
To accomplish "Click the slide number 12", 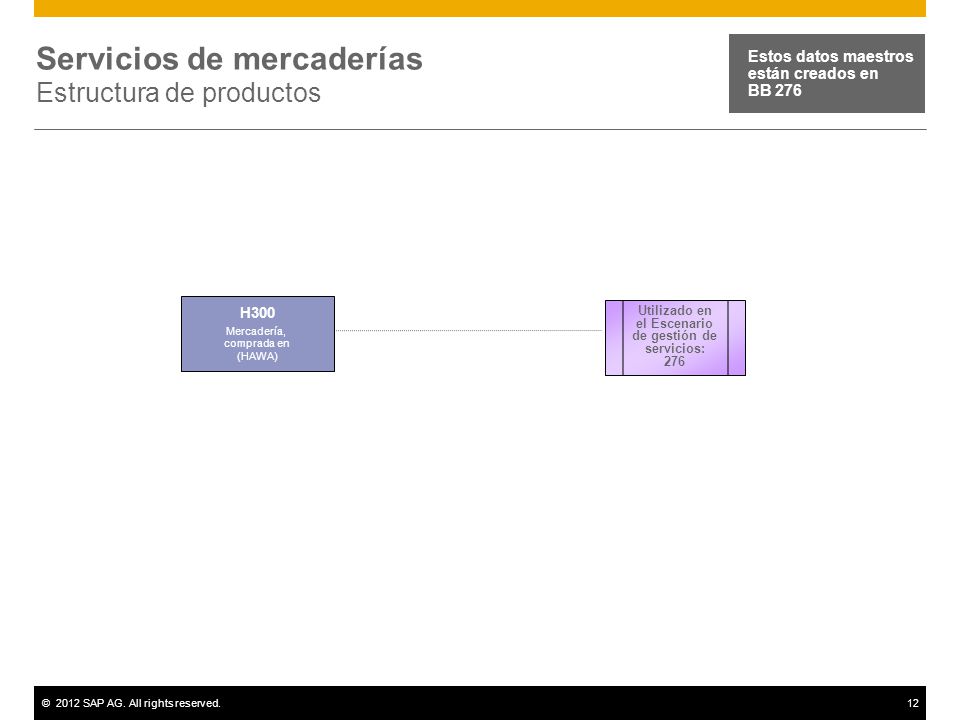I will click(x=912, y=703).
